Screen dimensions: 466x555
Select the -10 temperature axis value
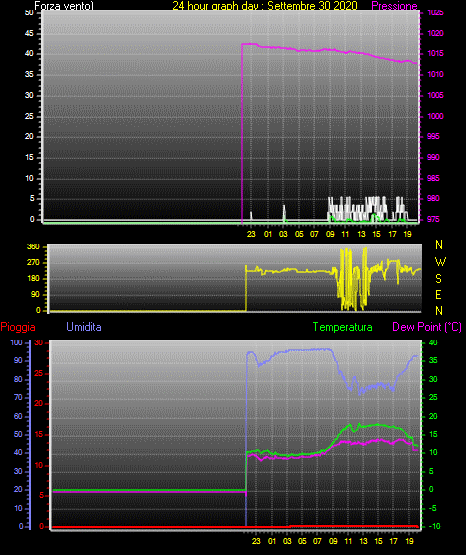tap(435, 526)
